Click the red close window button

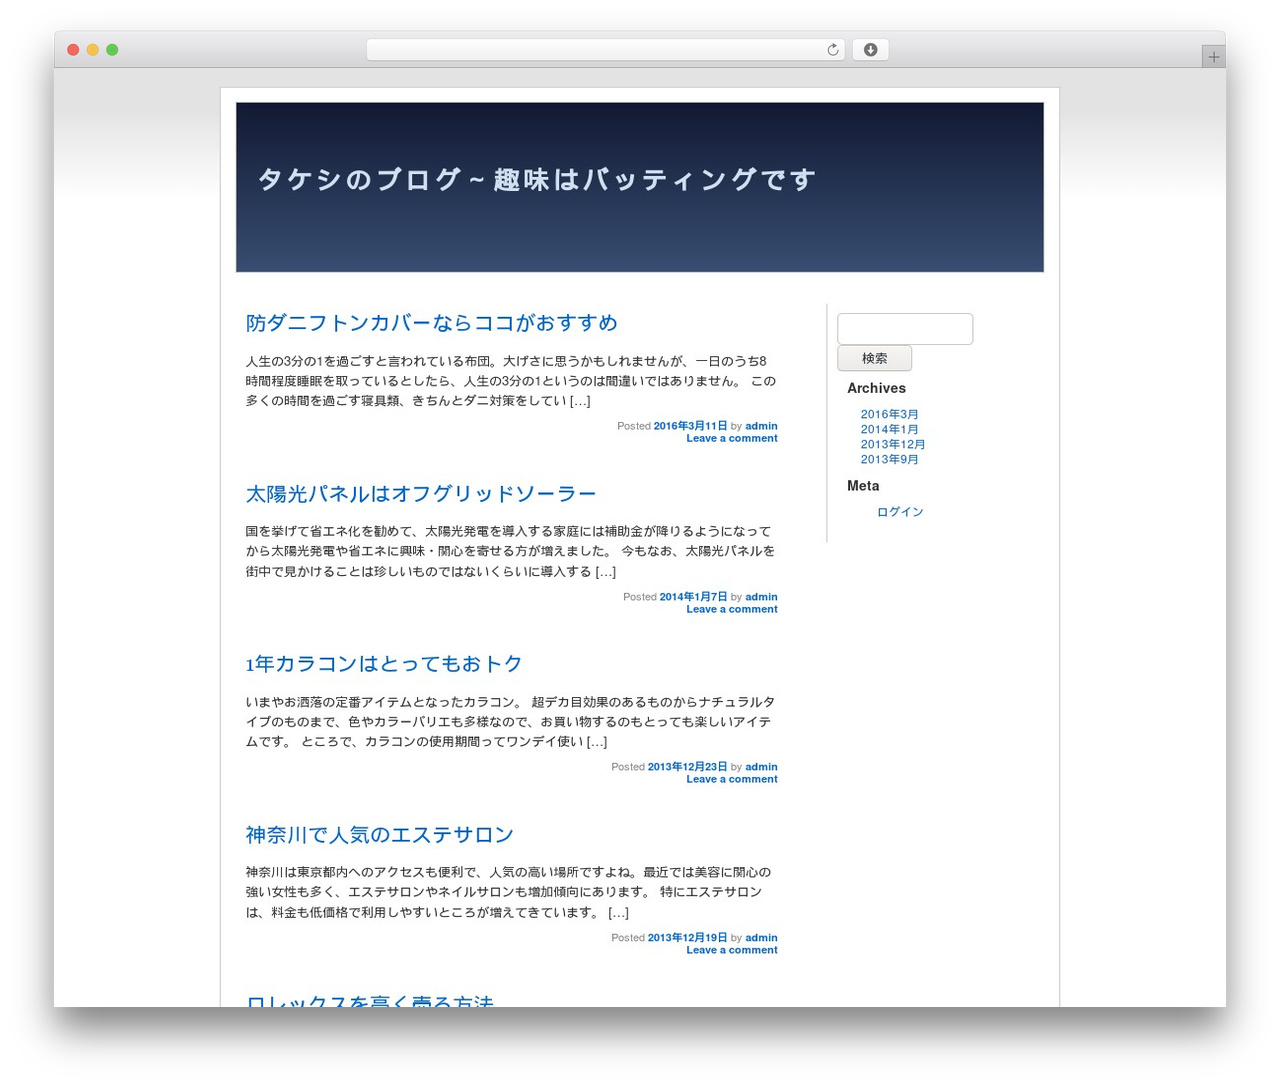(x=73, y=50)
